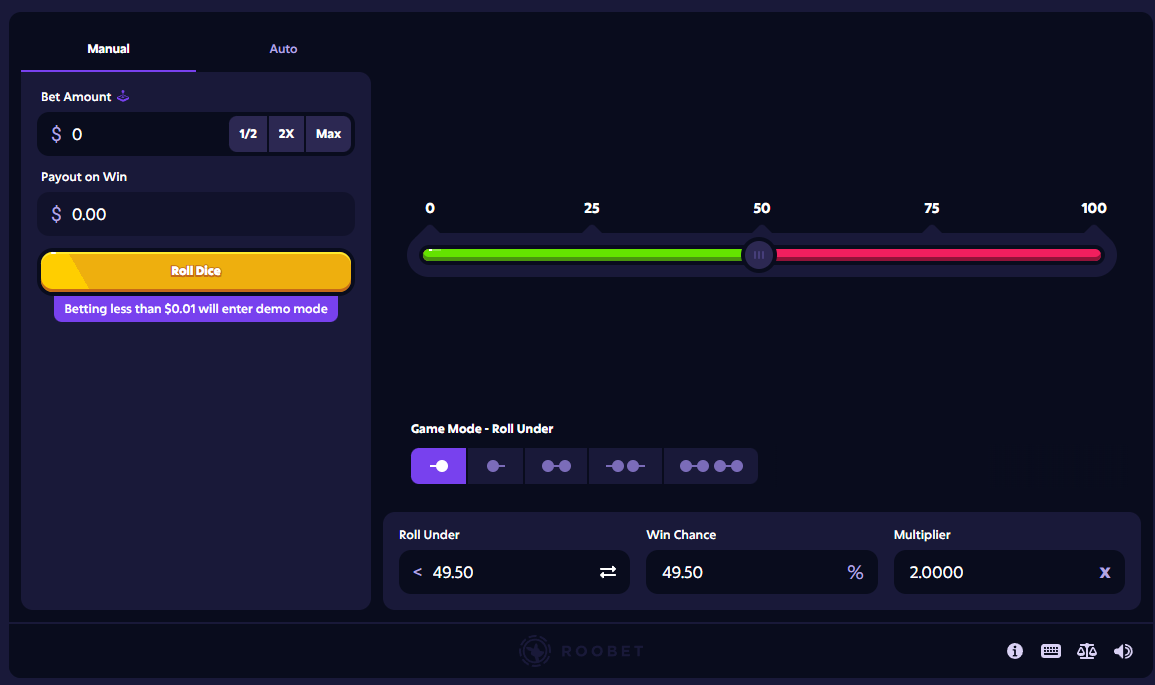This screenshot has height=685, width=1155.
Task: Switch to the Manual tab
Action: 108,49
